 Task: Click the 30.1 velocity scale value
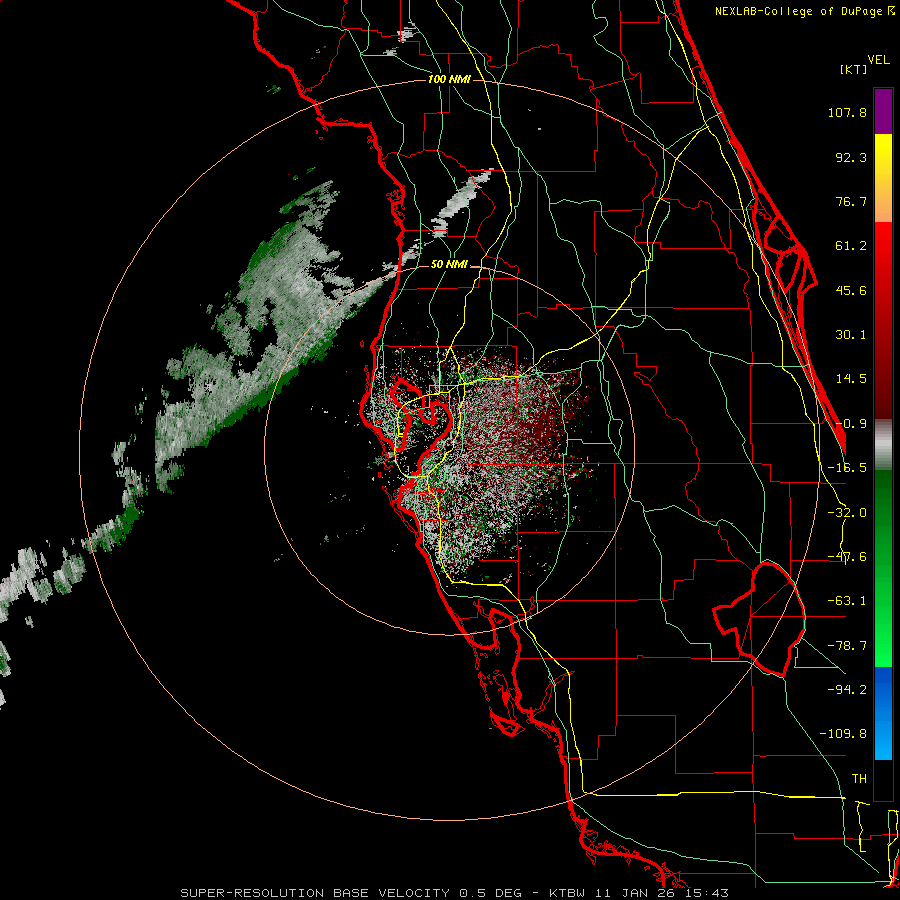tap(851, 335)
